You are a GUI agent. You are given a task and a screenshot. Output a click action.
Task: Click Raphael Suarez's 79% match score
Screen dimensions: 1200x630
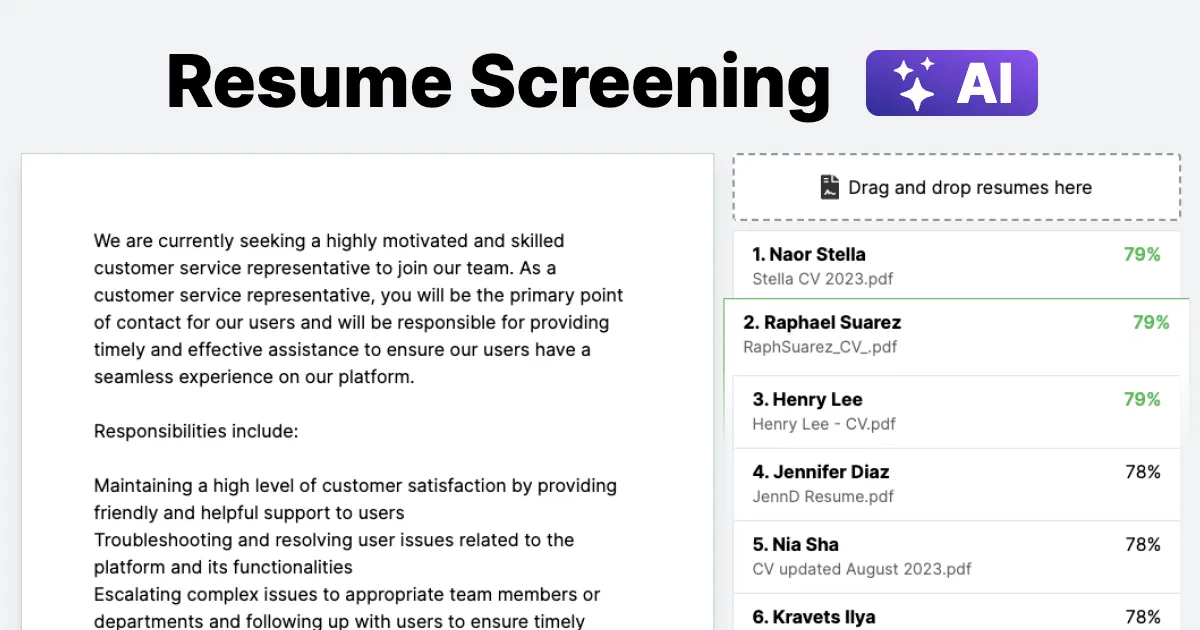pyautogui.click(x=1151, y=322)
